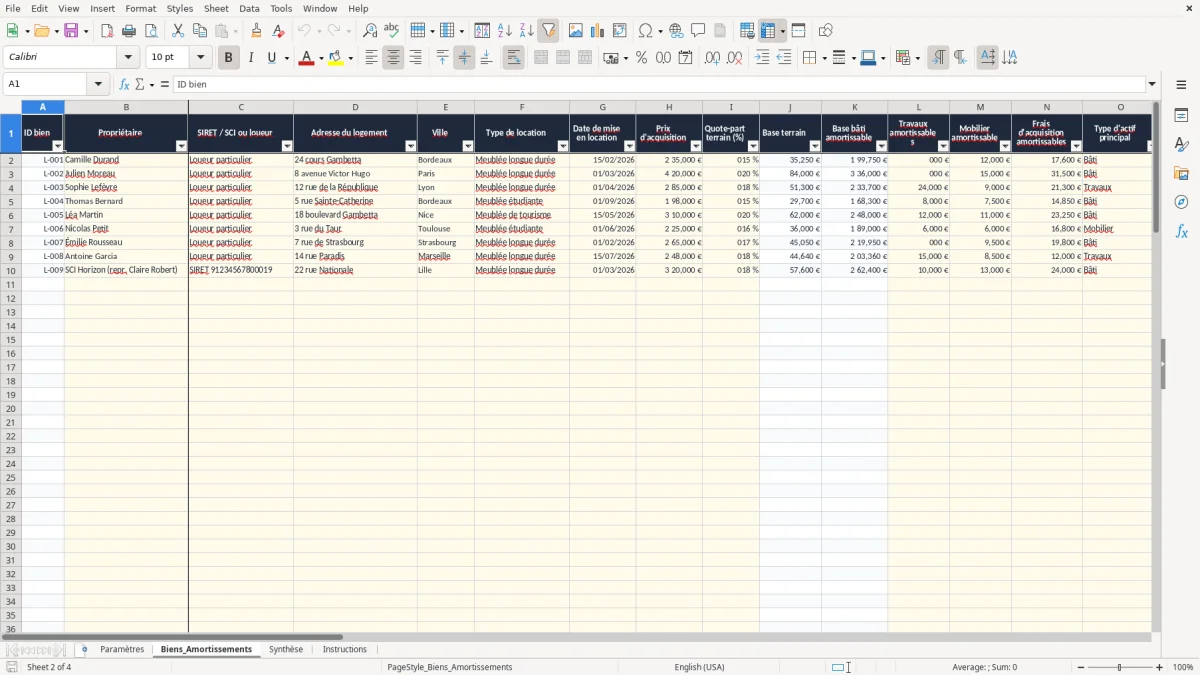
Task: Export directly as PDF
Action: pos(107,31)
